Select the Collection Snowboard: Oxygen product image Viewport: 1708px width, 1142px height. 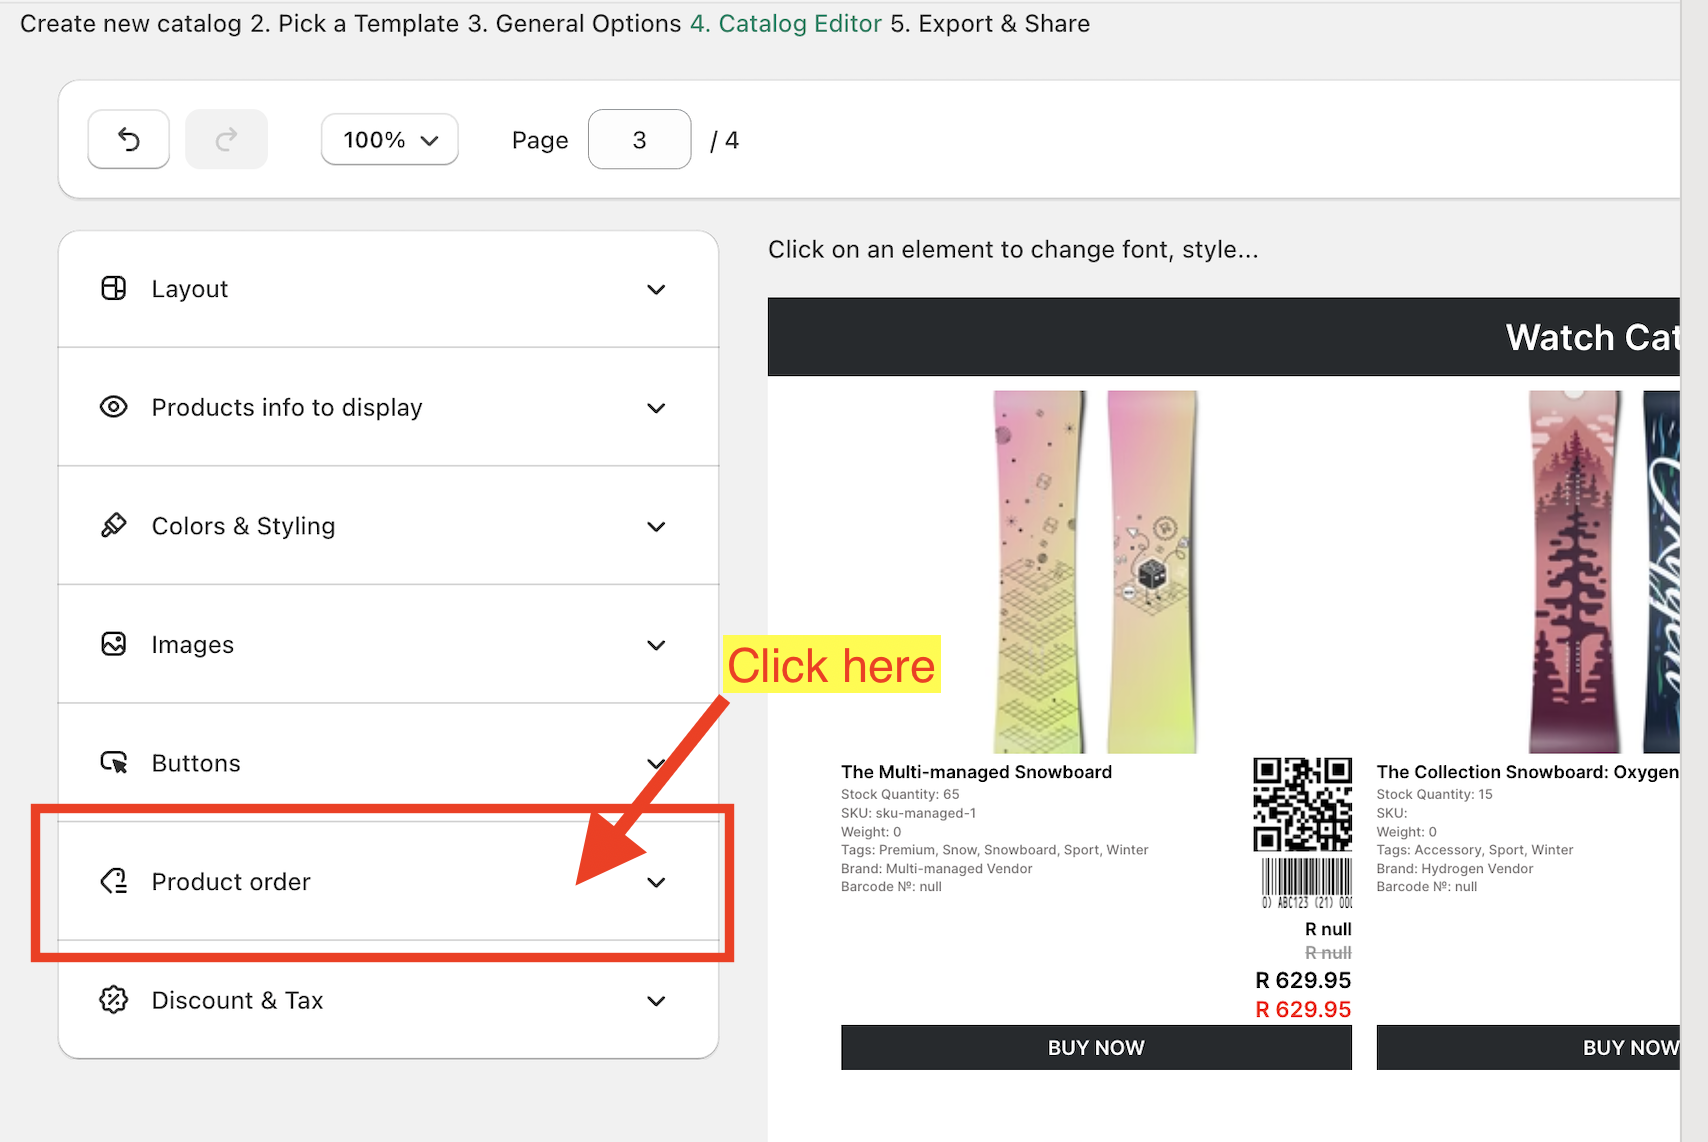[1604, 572]
